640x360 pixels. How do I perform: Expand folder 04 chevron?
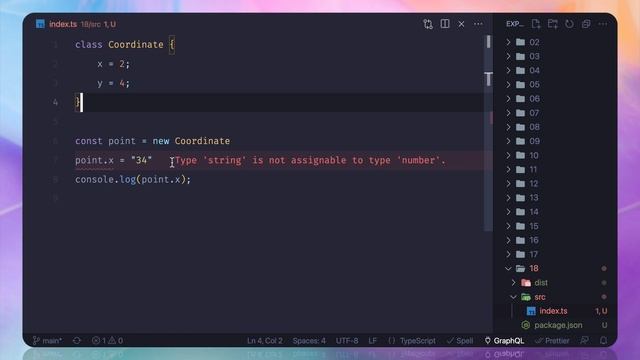point(509,70)
